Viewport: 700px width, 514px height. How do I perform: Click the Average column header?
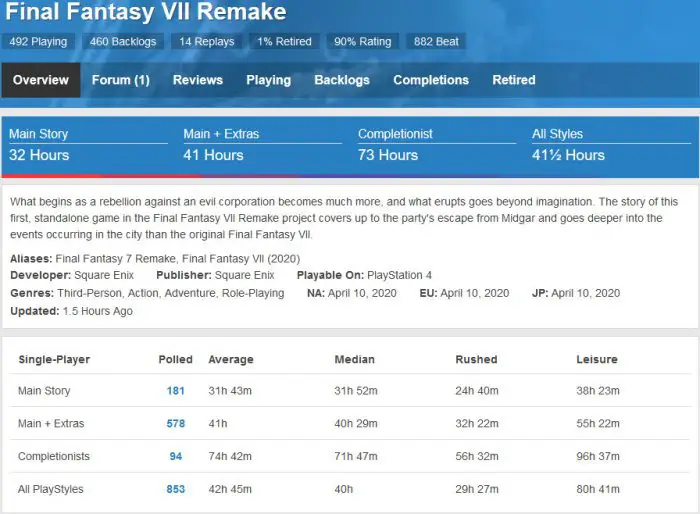point(231,359)
